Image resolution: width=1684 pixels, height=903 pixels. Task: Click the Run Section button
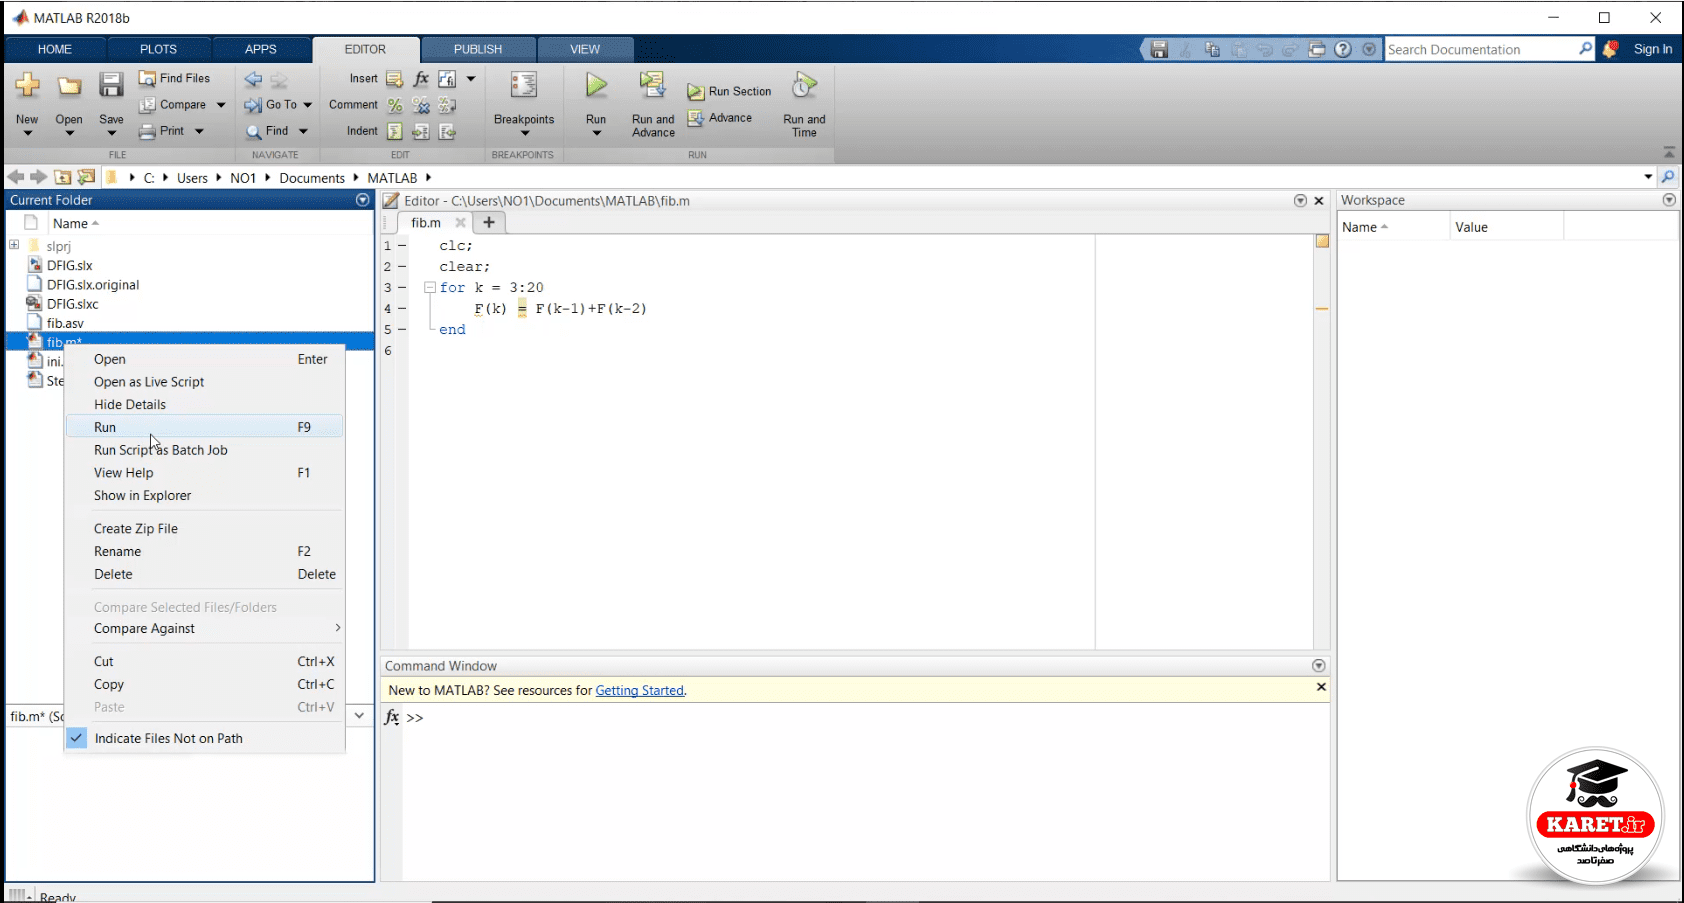click(x=729, y=91)
